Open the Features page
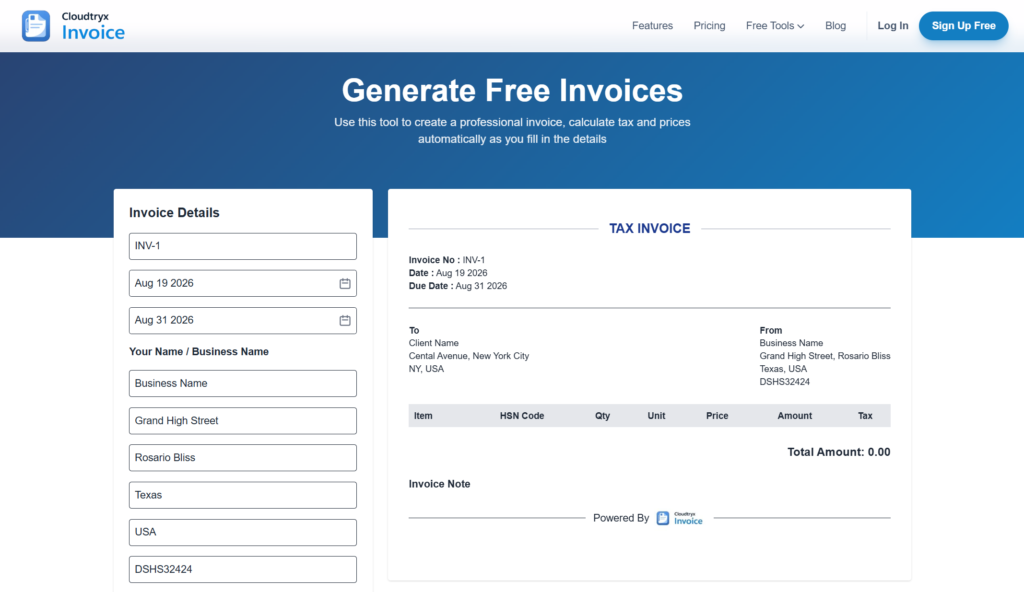This screenshot has height=592, width=1024. click(x=652, y=26)
